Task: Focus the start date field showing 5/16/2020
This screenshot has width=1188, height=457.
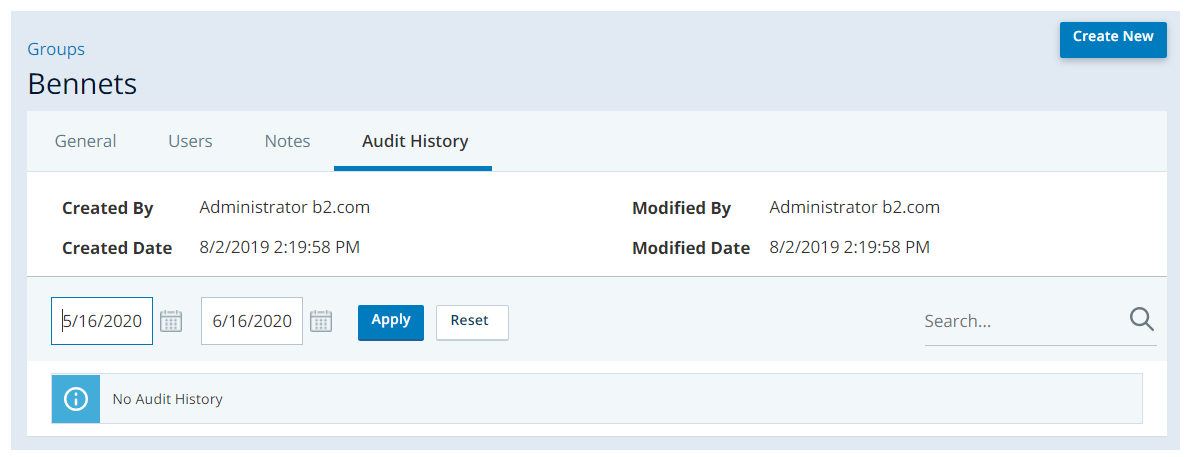Action: coord(103,321)
